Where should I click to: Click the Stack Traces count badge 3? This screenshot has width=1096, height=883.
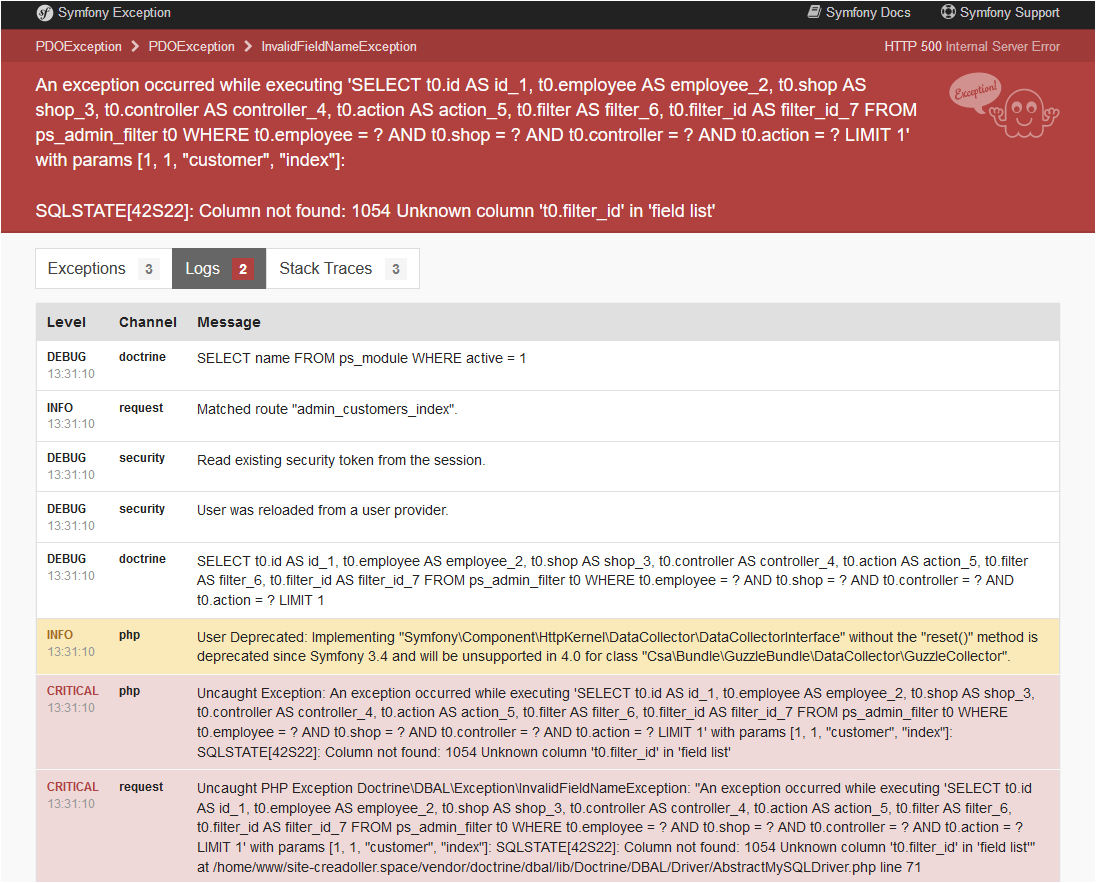pos(396,269)
